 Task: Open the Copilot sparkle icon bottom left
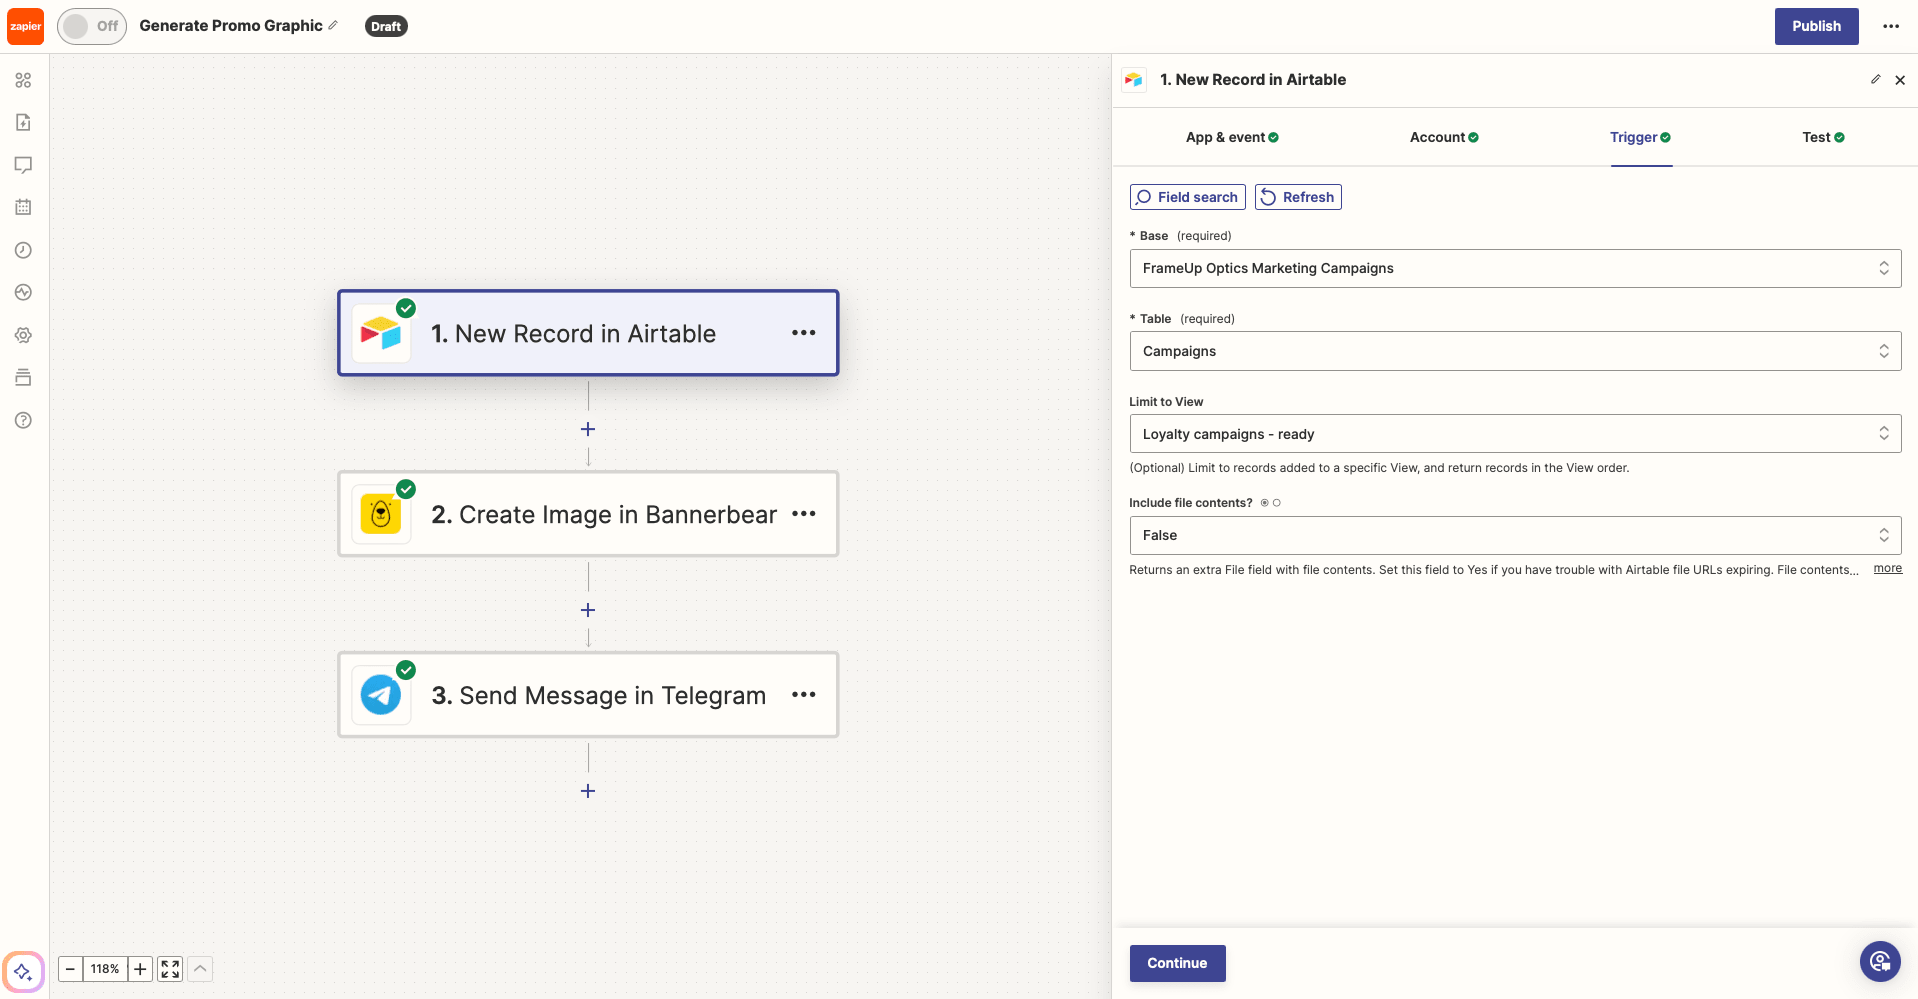pyautogui.click(x=23, y=970)
